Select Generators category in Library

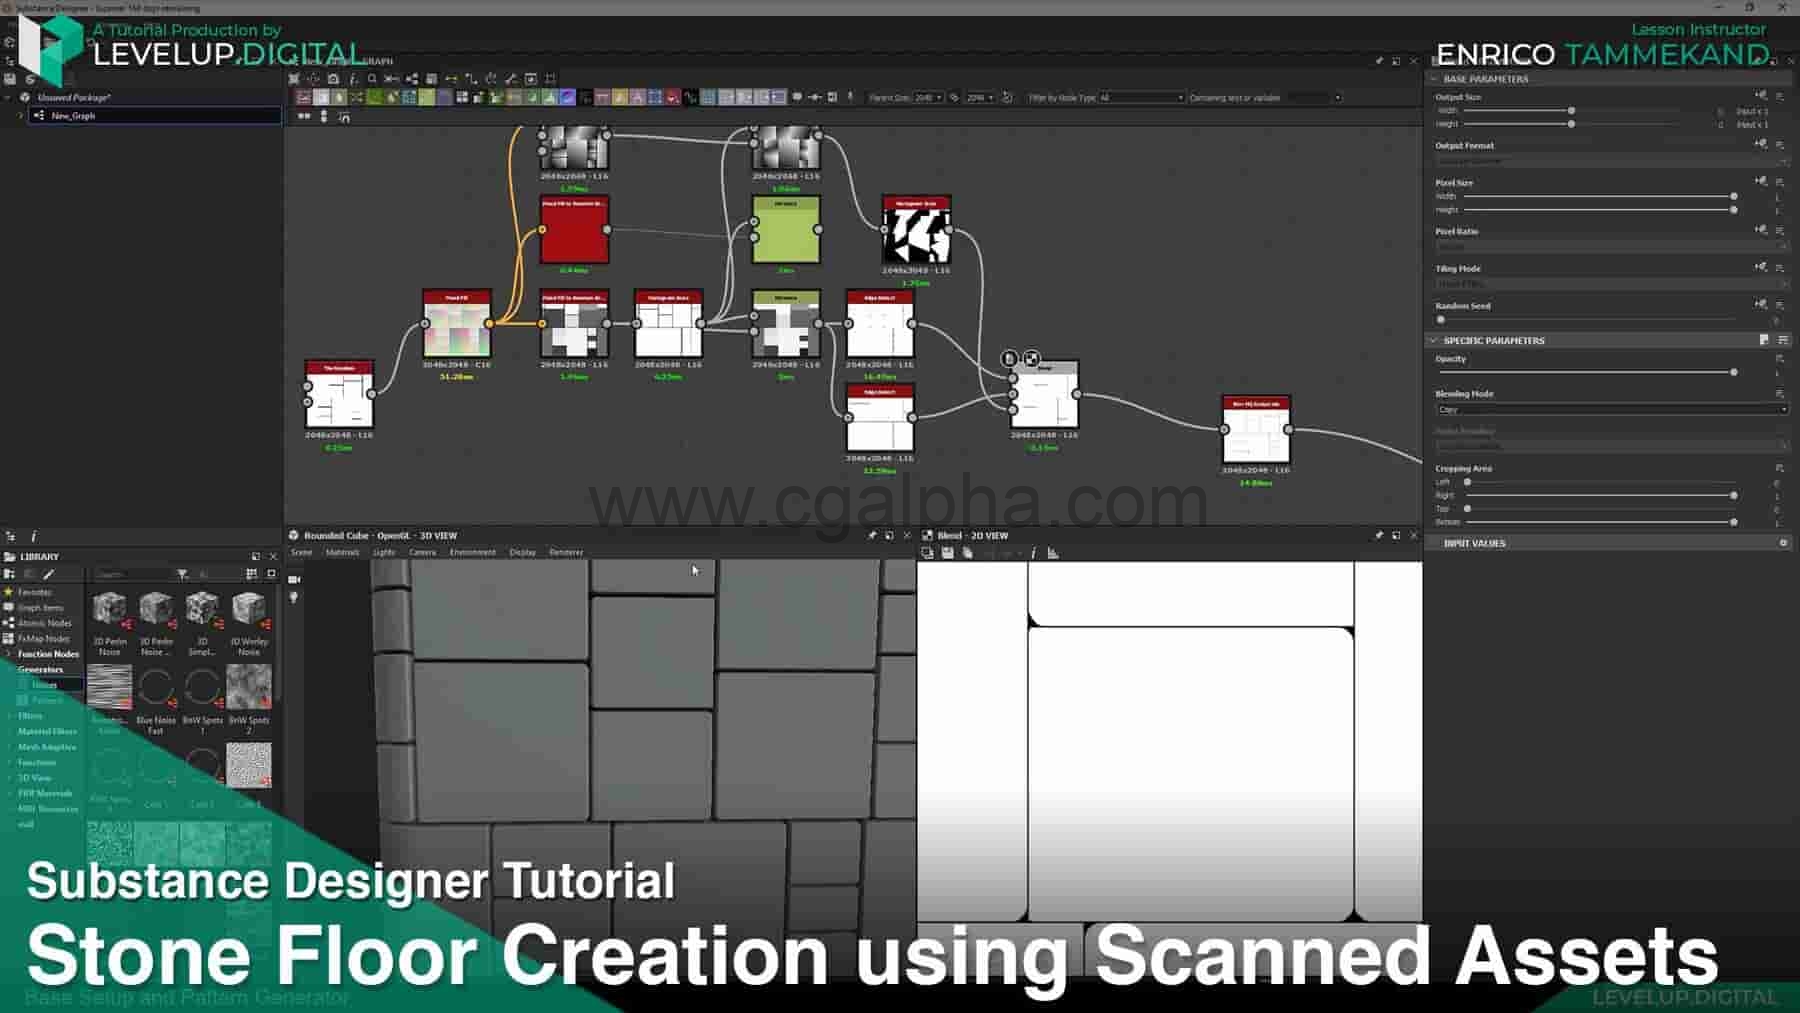click(x=40, y=669)
